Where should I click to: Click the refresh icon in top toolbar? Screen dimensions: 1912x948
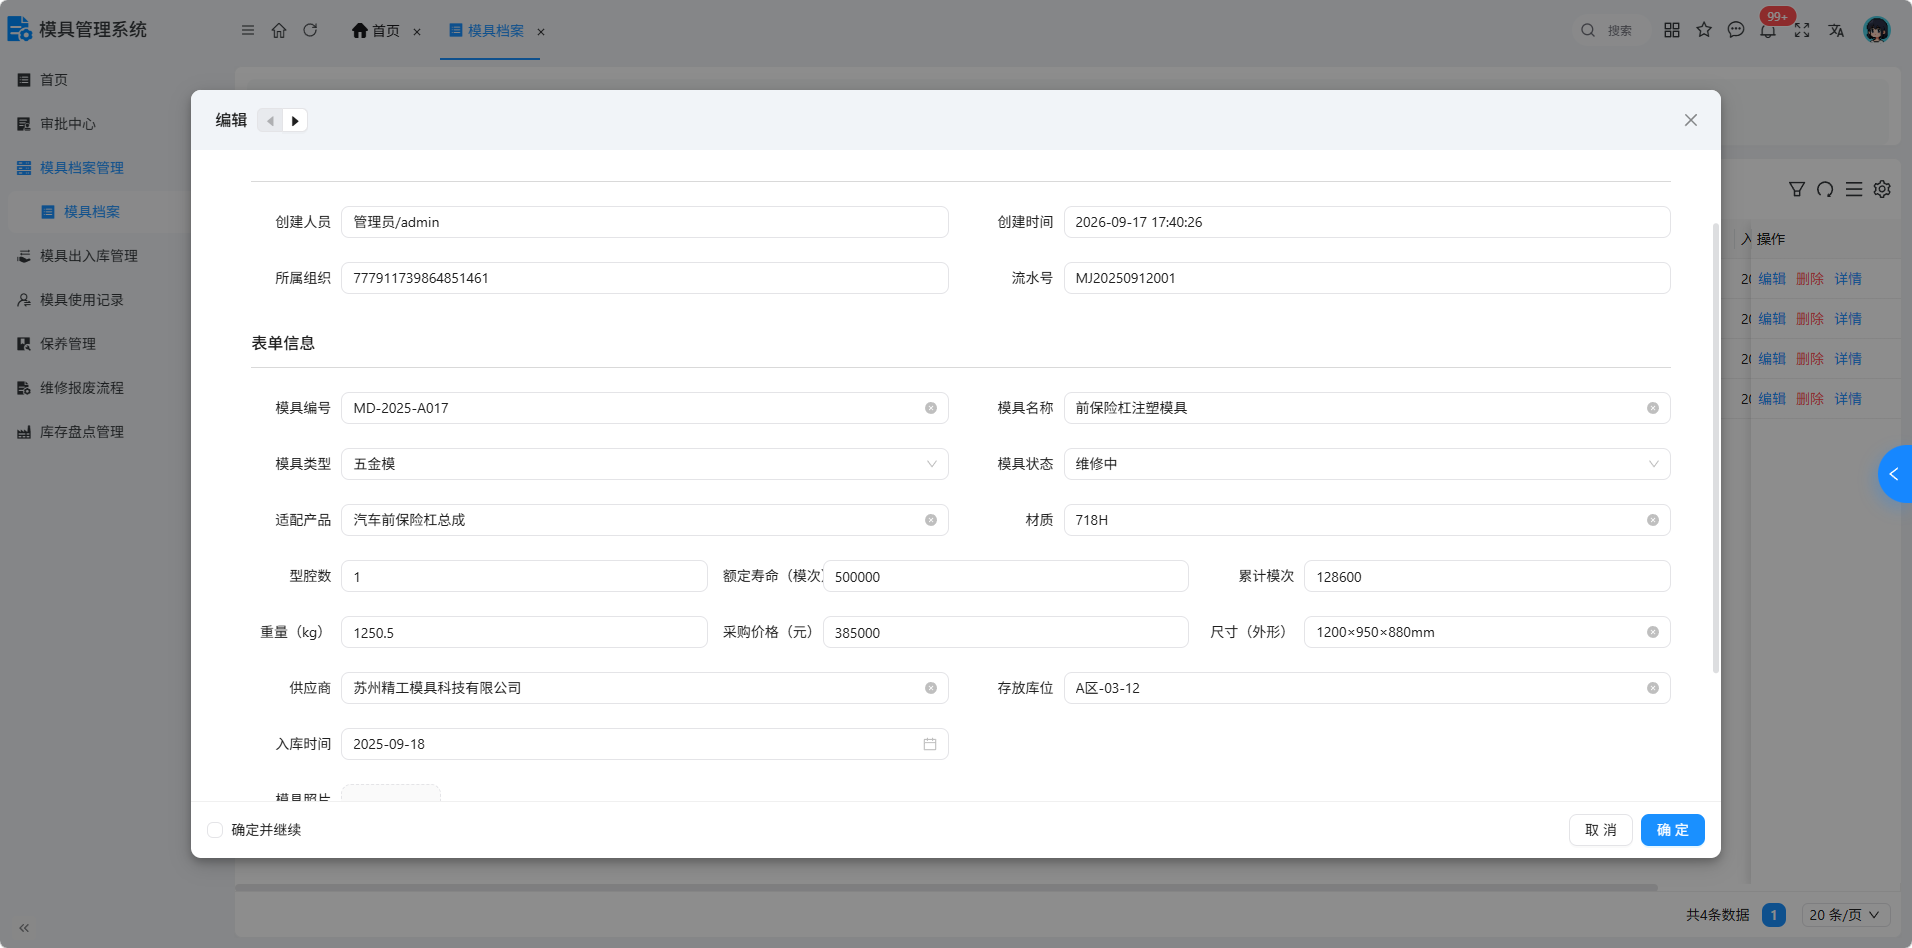click(310, 30)
